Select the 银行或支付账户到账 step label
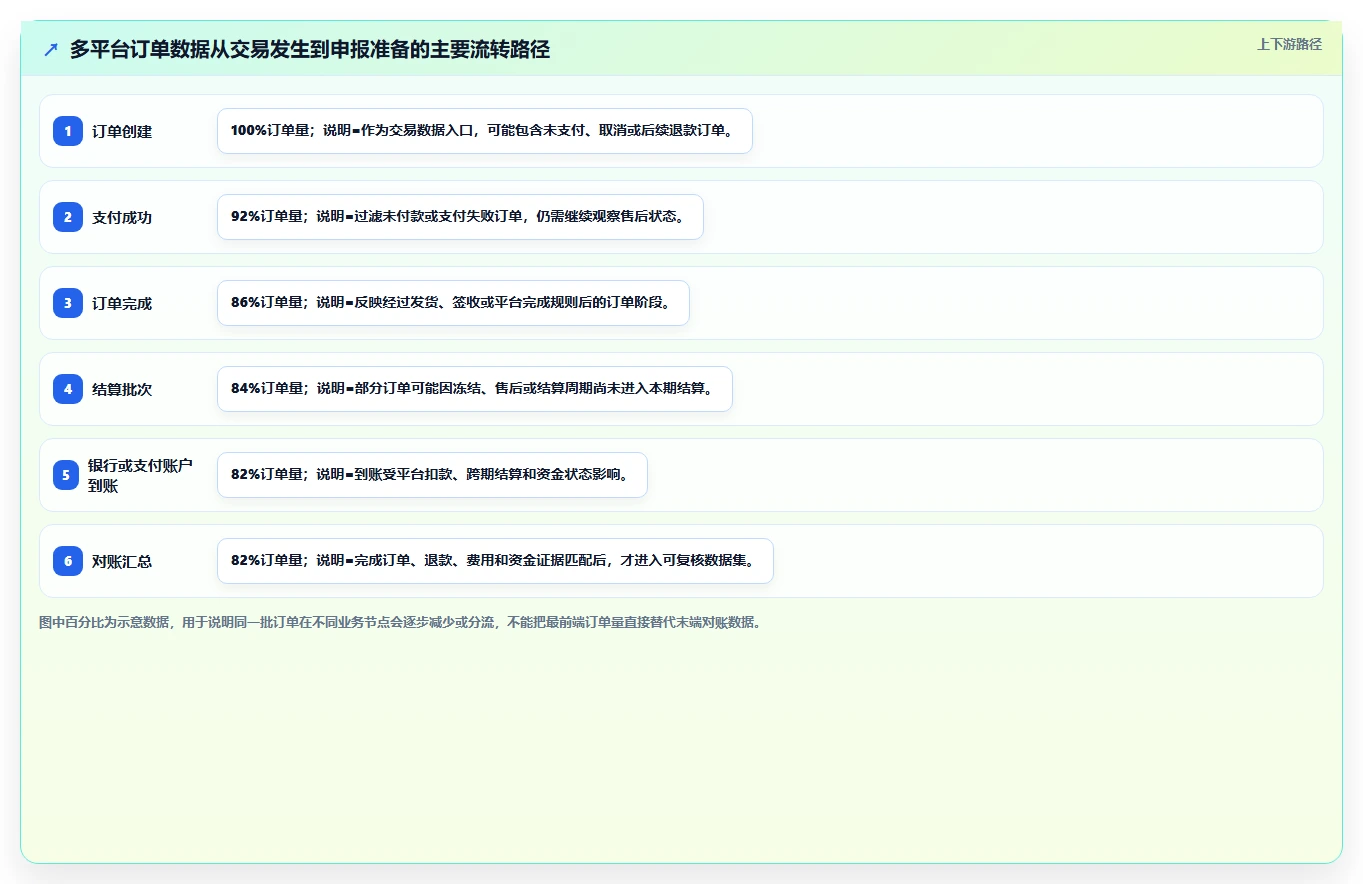 [140, 475]
